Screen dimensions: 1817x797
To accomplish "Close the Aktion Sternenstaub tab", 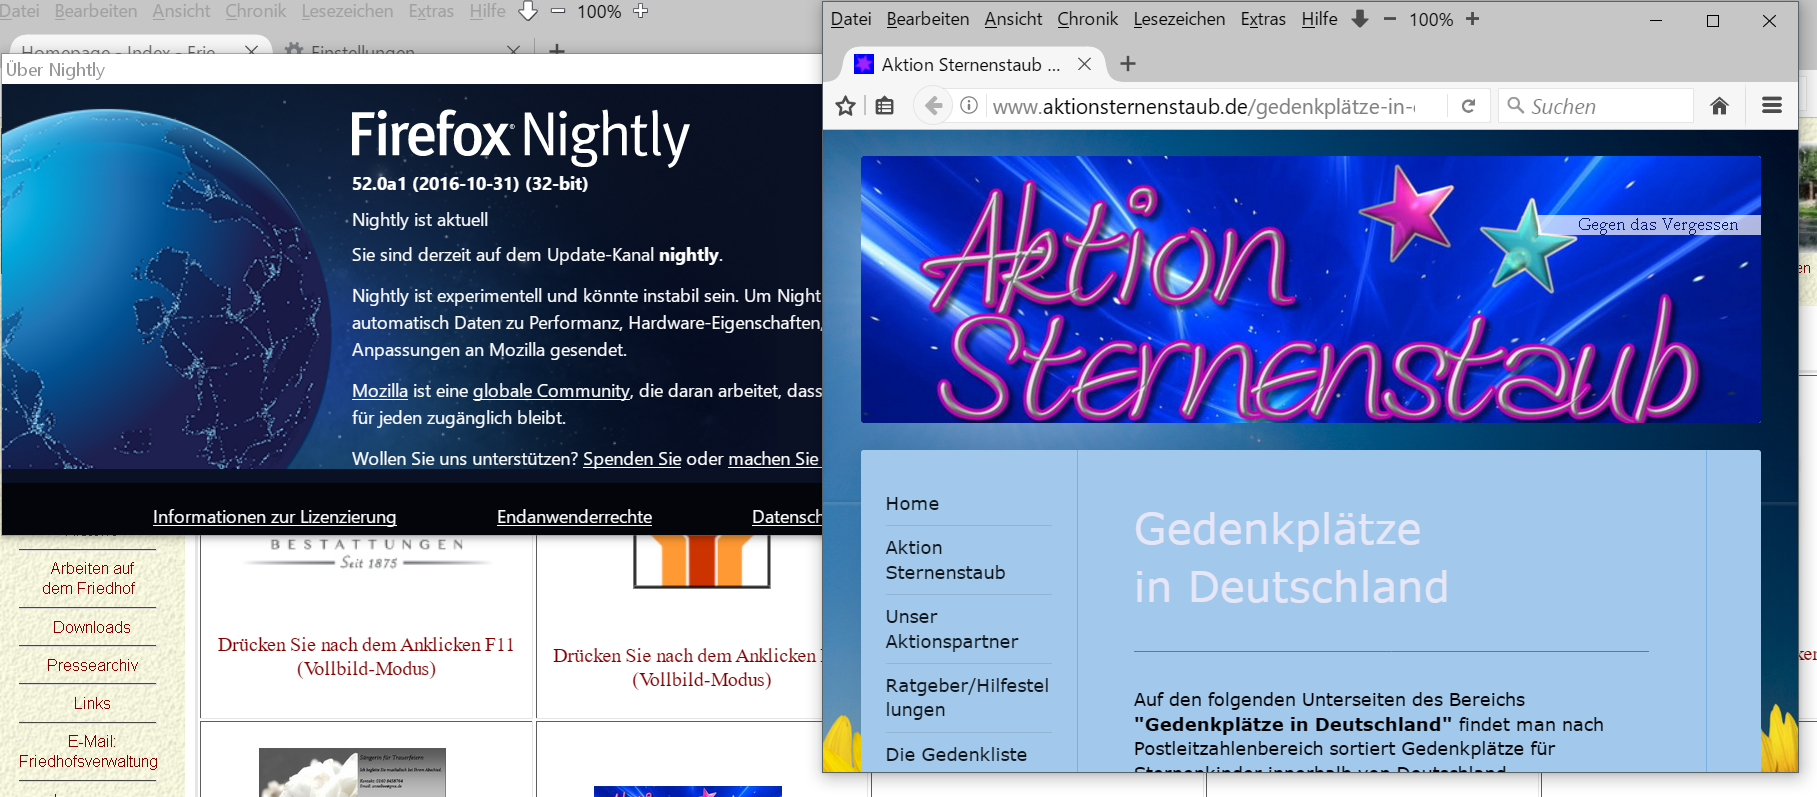I will pyautogui.click(x=1084, y=64).
